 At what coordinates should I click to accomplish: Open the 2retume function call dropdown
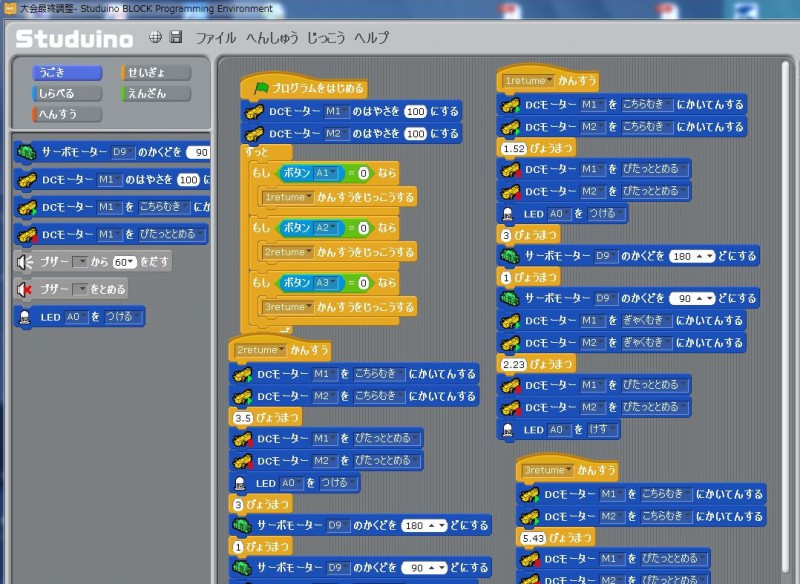coord(288,252)
